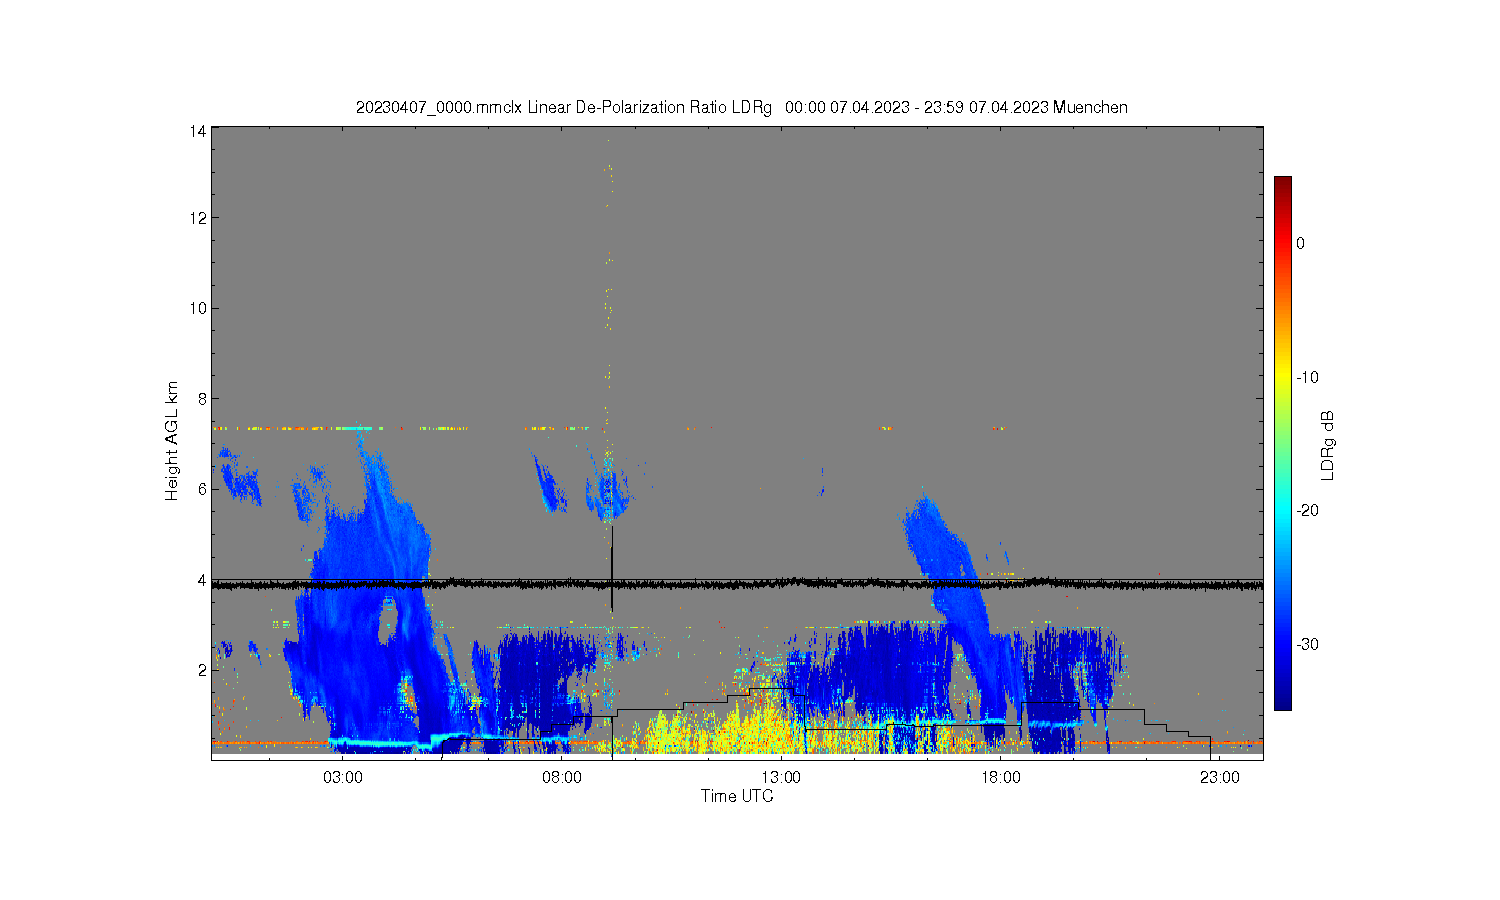Click the colorbar tick label -10
The height and width of the screenshot is (900, 1500).
pos(1307,377)
